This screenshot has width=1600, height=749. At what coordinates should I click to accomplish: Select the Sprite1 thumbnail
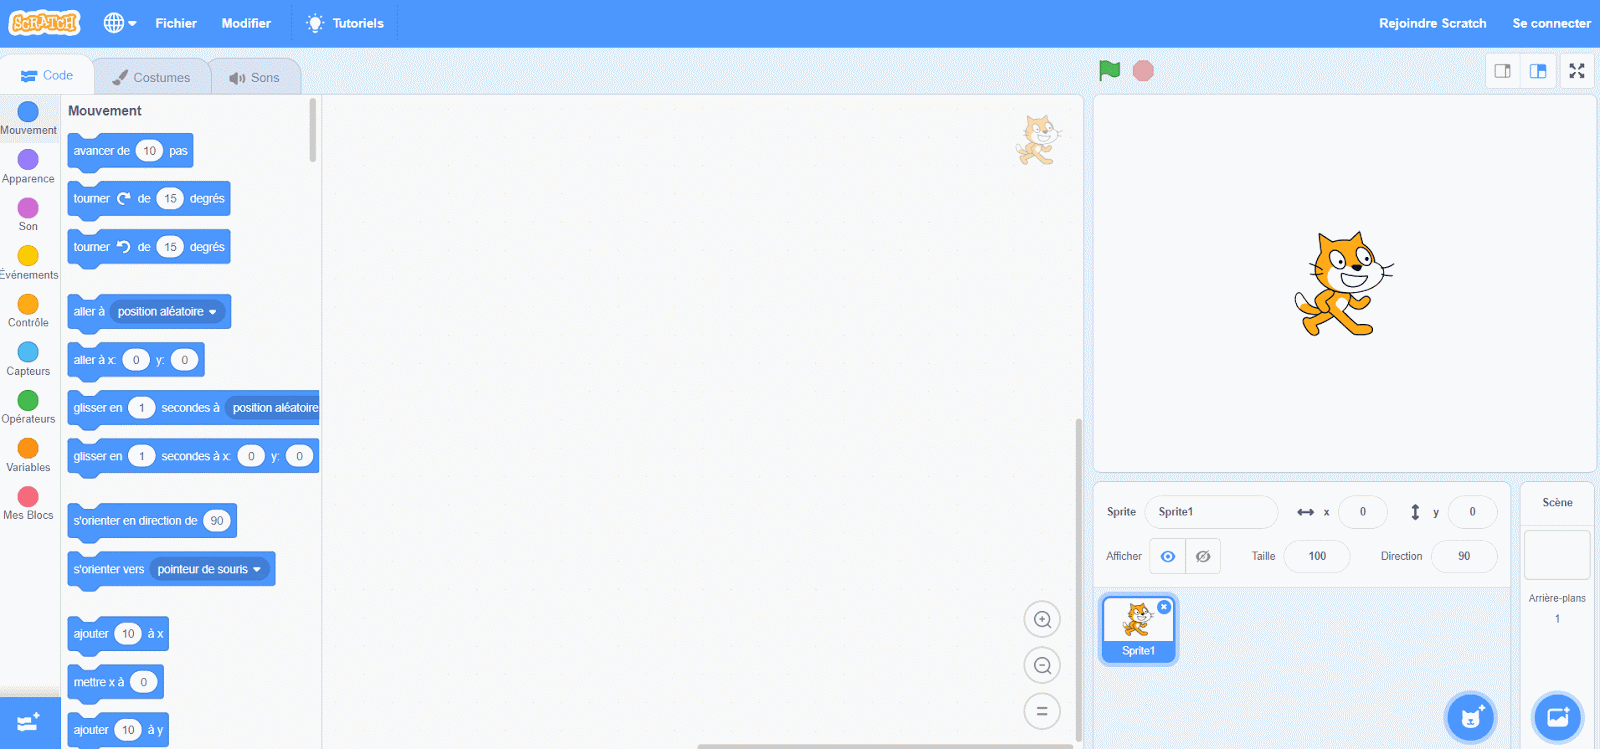(1139, 630)
